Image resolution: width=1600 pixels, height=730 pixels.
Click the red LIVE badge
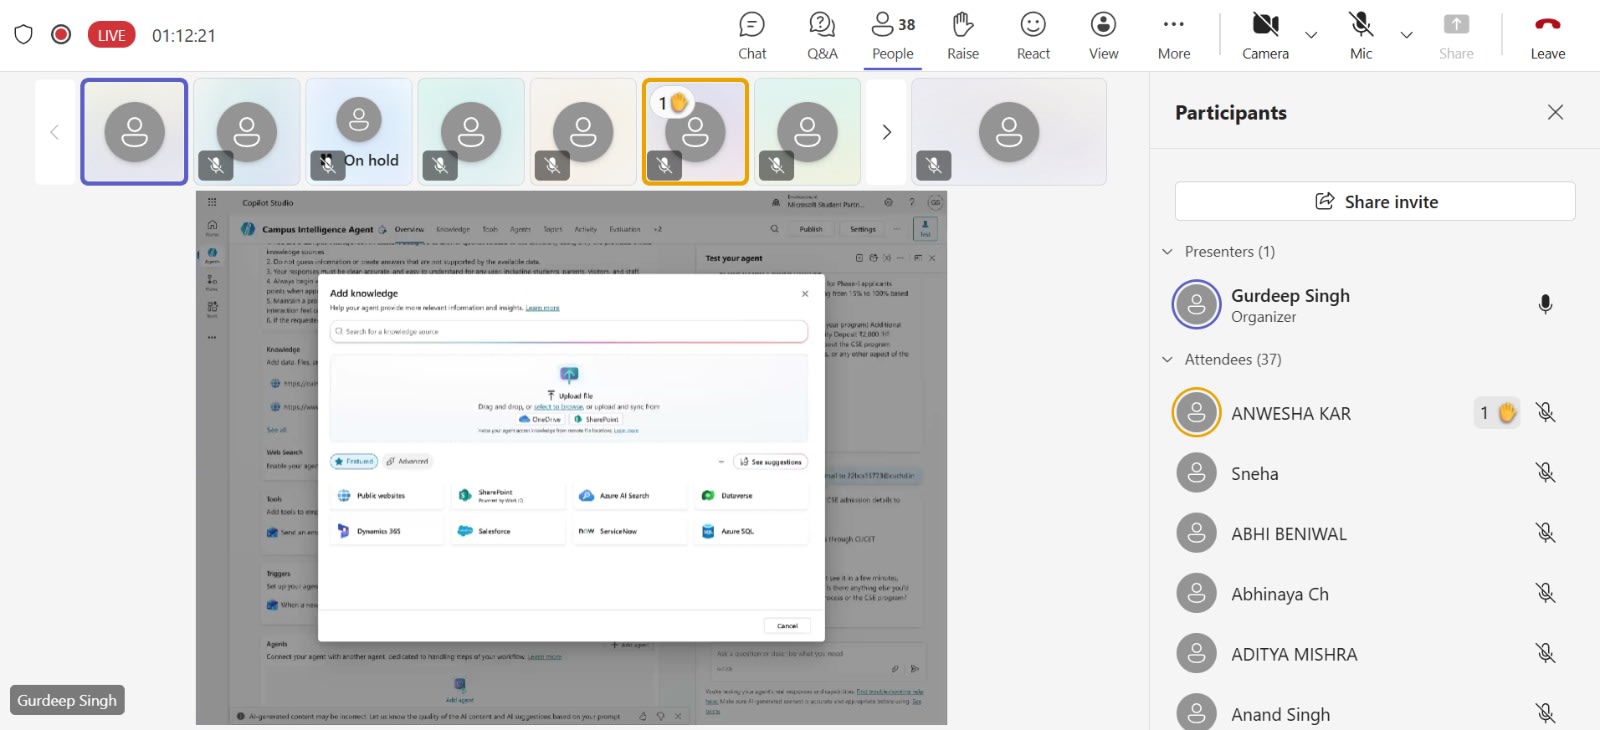point(111,35)
